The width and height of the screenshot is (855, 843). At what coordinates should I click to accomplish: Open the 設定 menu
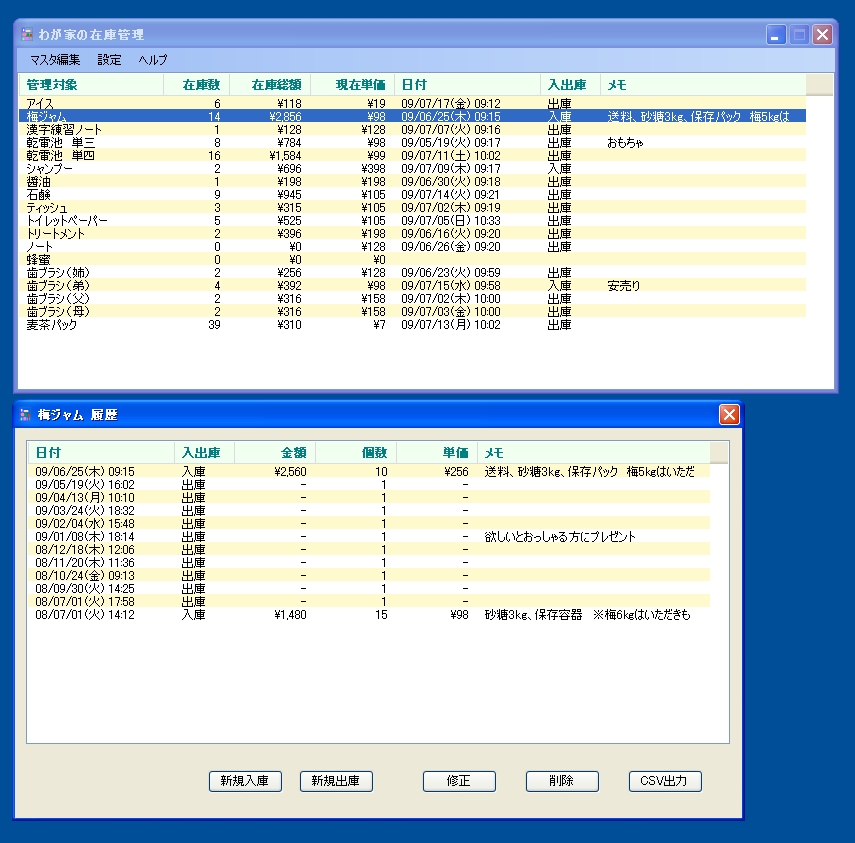click(x=109, y=59)
